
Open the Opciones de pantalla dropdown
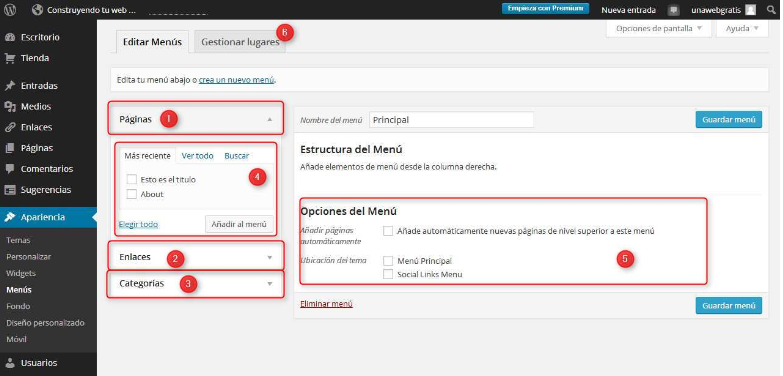659,28
